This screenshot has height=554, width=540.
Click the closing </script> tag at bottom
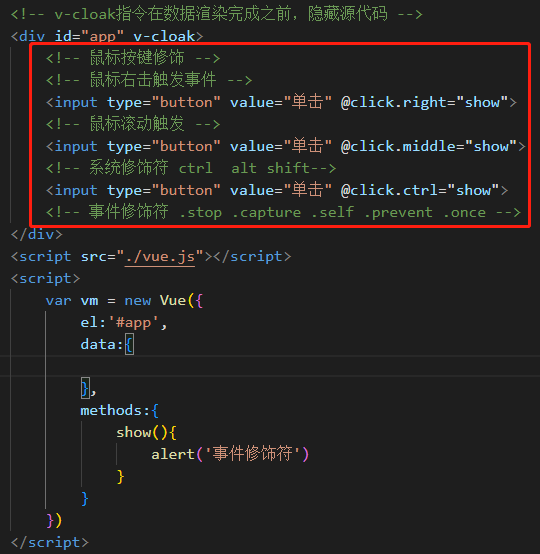(50, 543)
